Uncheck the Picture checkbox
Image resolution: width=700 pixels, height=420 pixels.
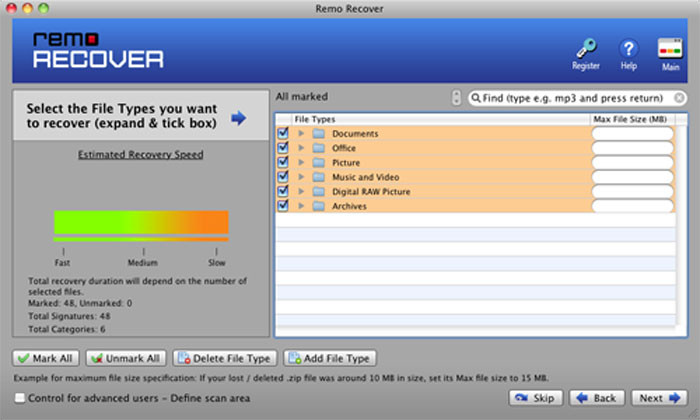click(283, 162)
